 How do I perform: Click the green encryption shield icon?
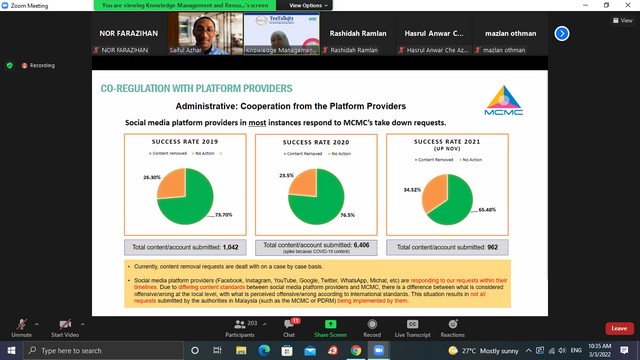[10, 65]
